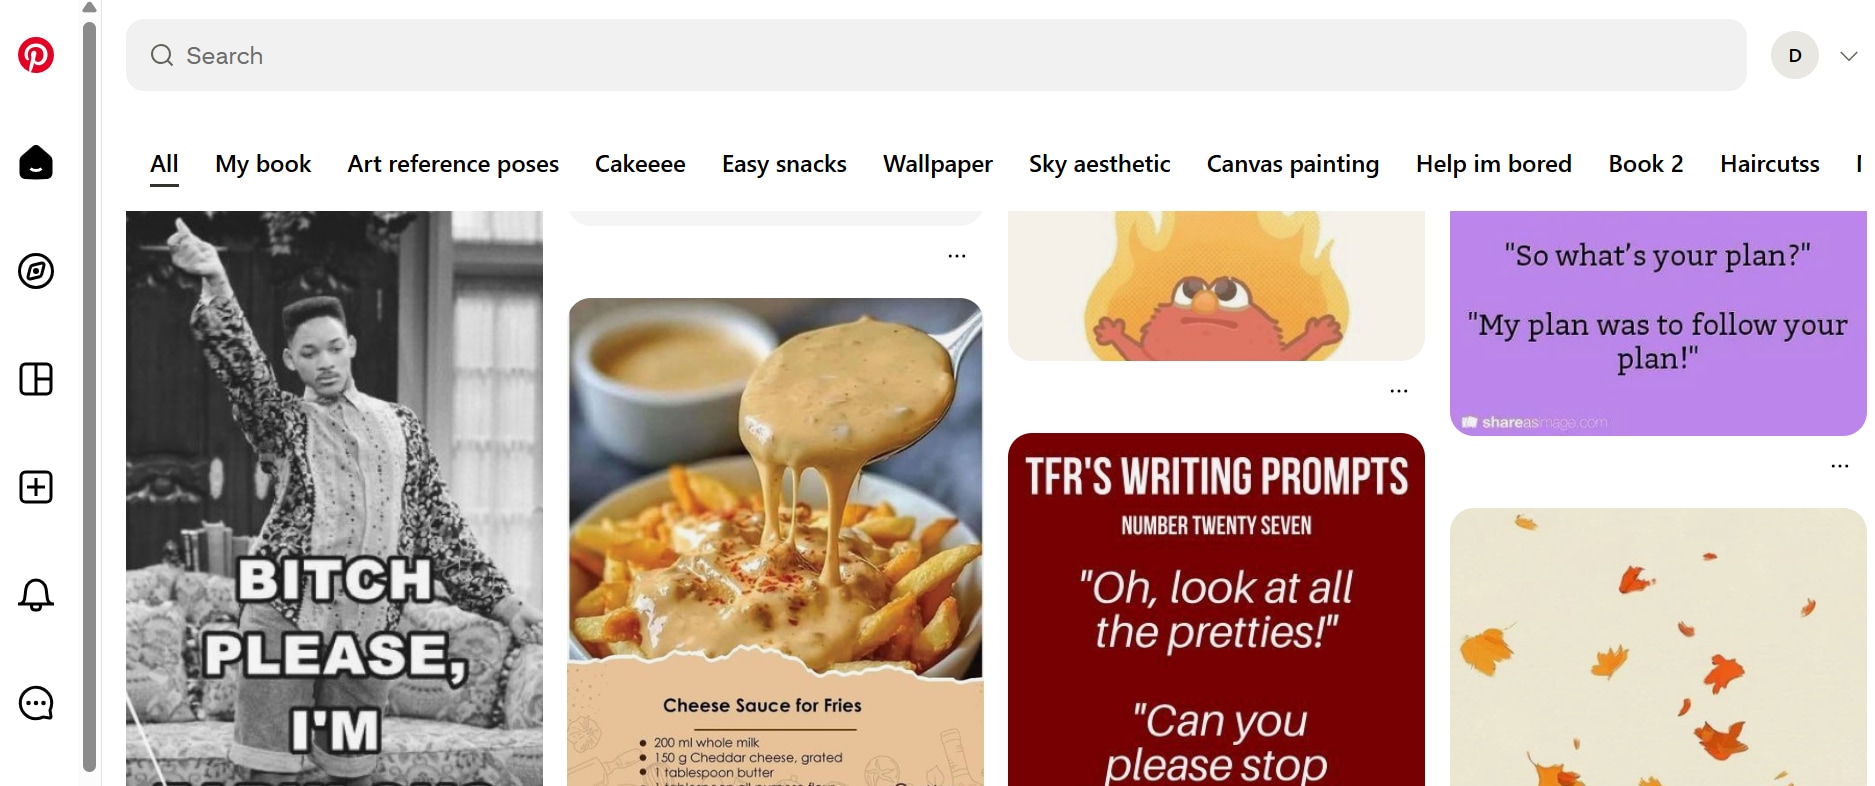
Task: Open the Home feed icon
Action: 36,163
